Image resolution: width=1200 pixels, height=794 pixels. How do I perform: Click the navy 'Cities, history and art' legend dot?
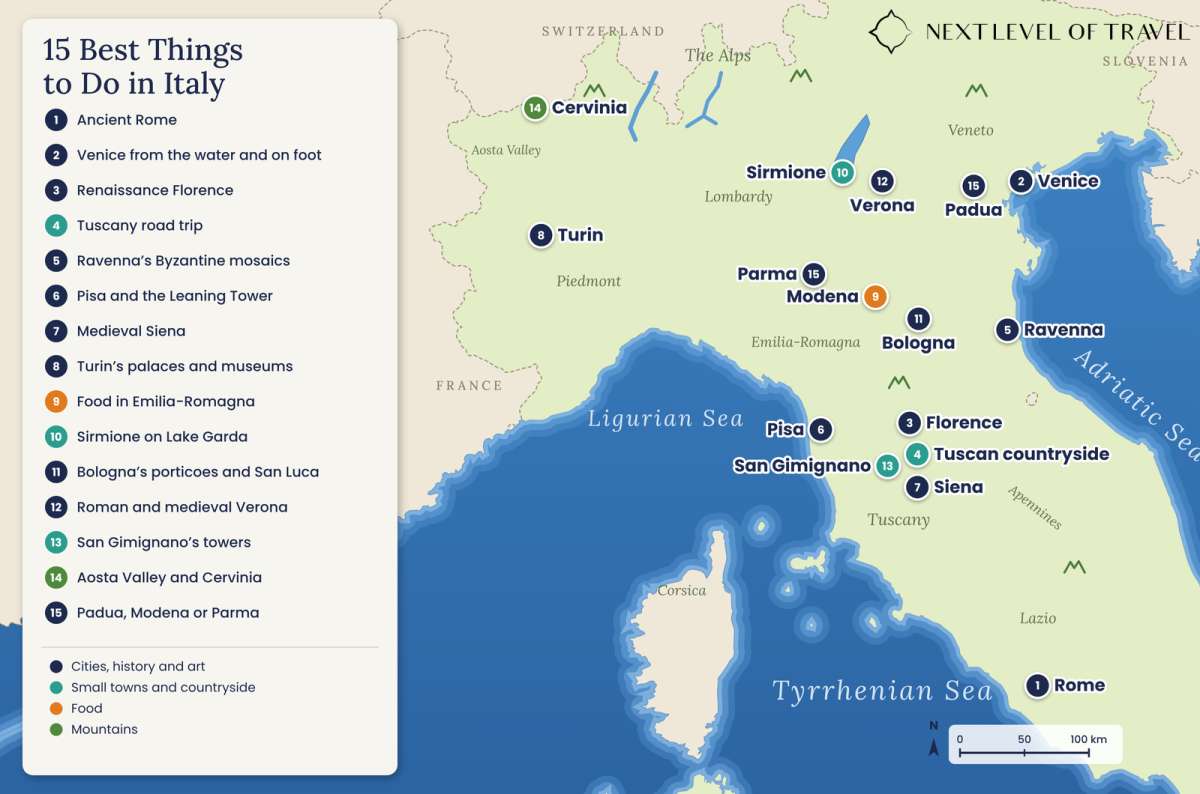coord(56,666)
